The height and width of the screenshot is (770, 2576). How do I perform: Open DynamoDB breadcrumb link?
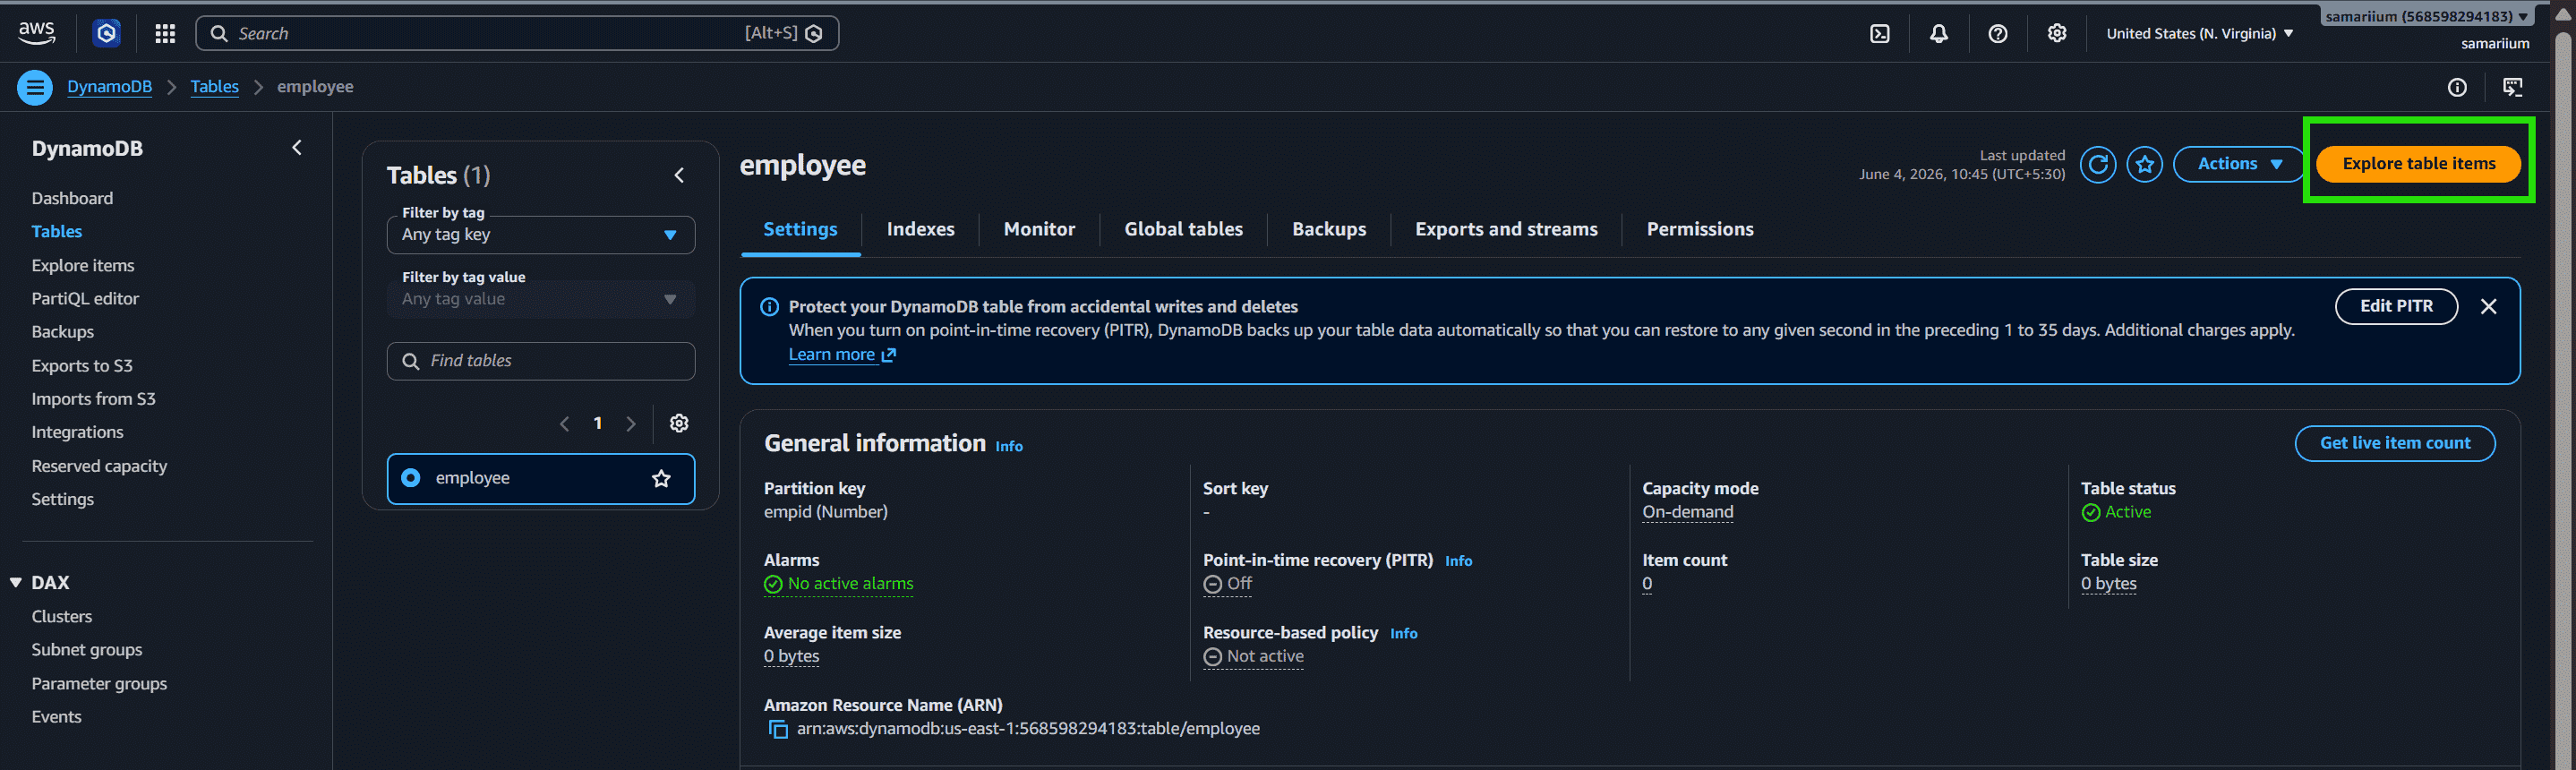[109, 87]
